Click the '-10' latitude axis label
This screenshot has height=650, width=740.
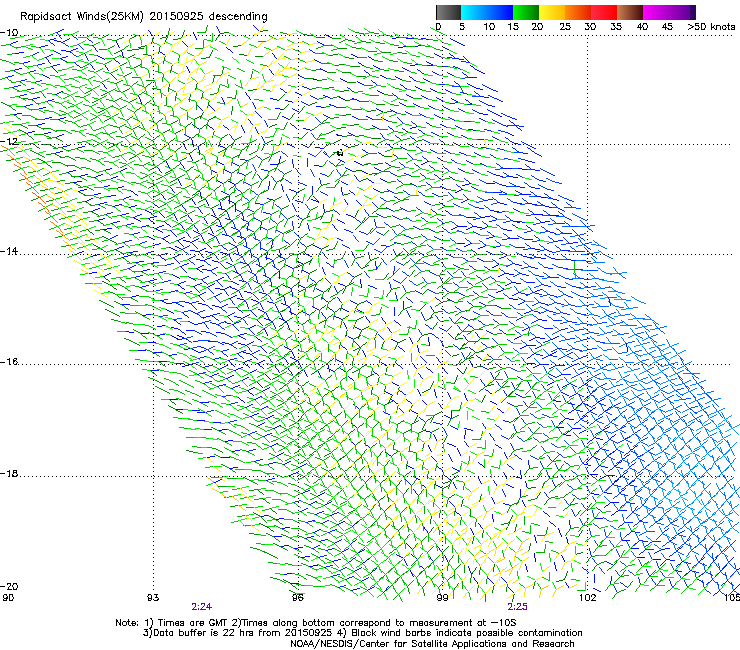click(x=9, y=33)
